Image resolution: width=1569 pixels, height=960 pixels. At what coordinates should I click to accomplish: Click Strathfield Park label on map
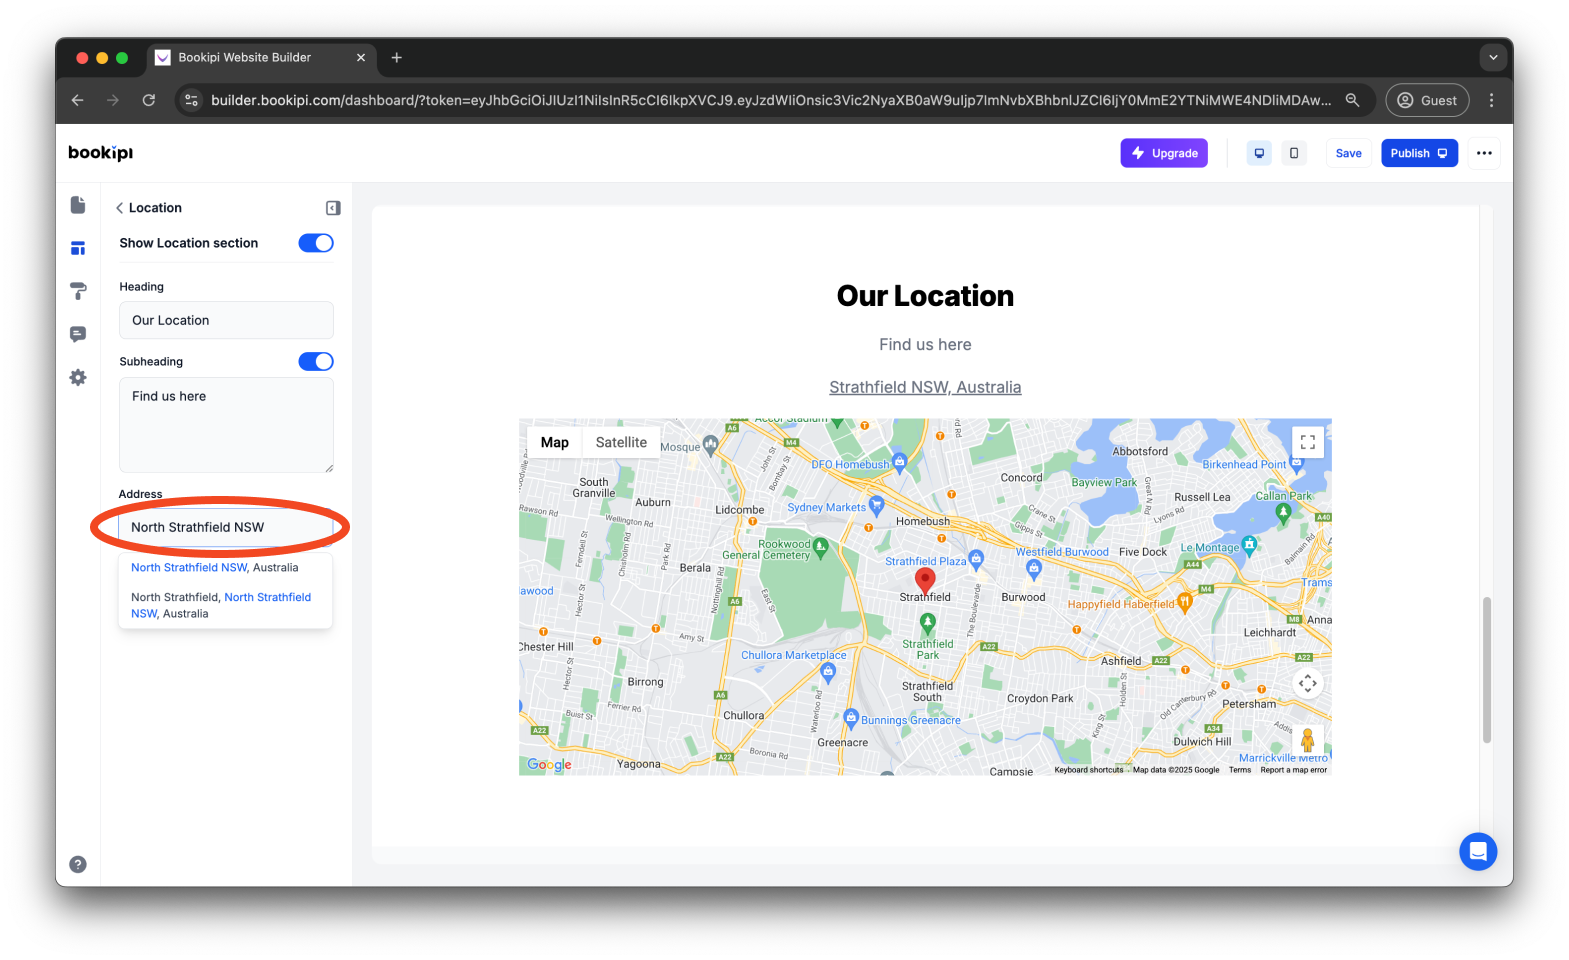[928, 649]
